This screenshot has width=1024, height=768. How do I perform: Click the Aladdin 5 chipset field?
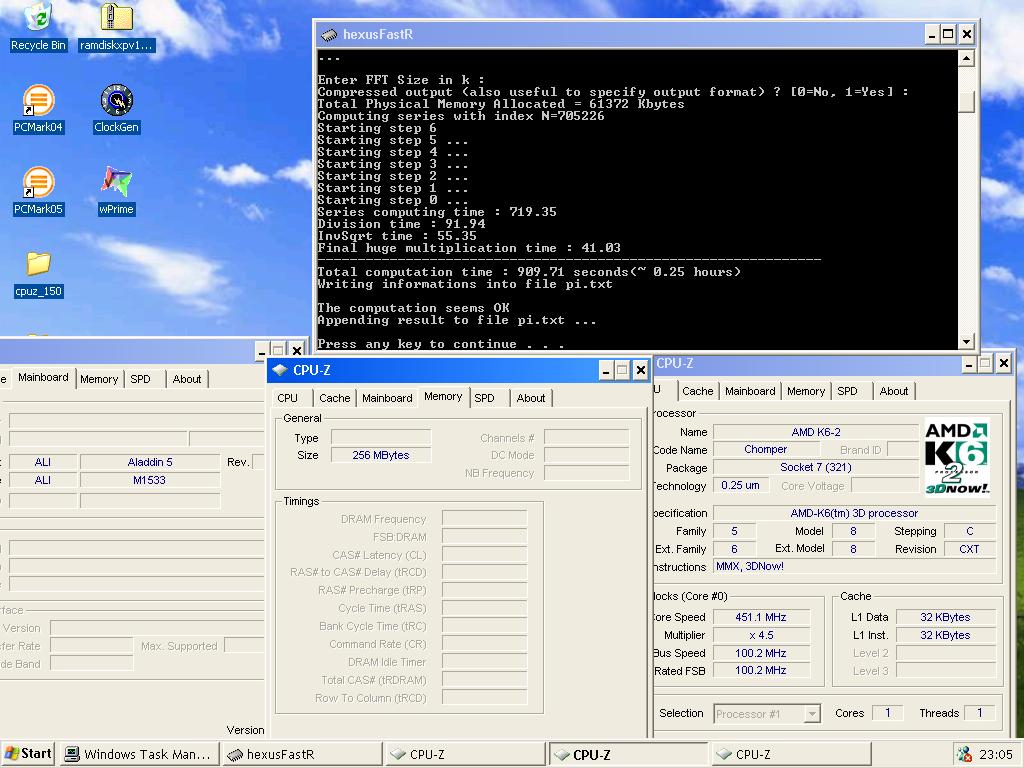pos(150,462)
